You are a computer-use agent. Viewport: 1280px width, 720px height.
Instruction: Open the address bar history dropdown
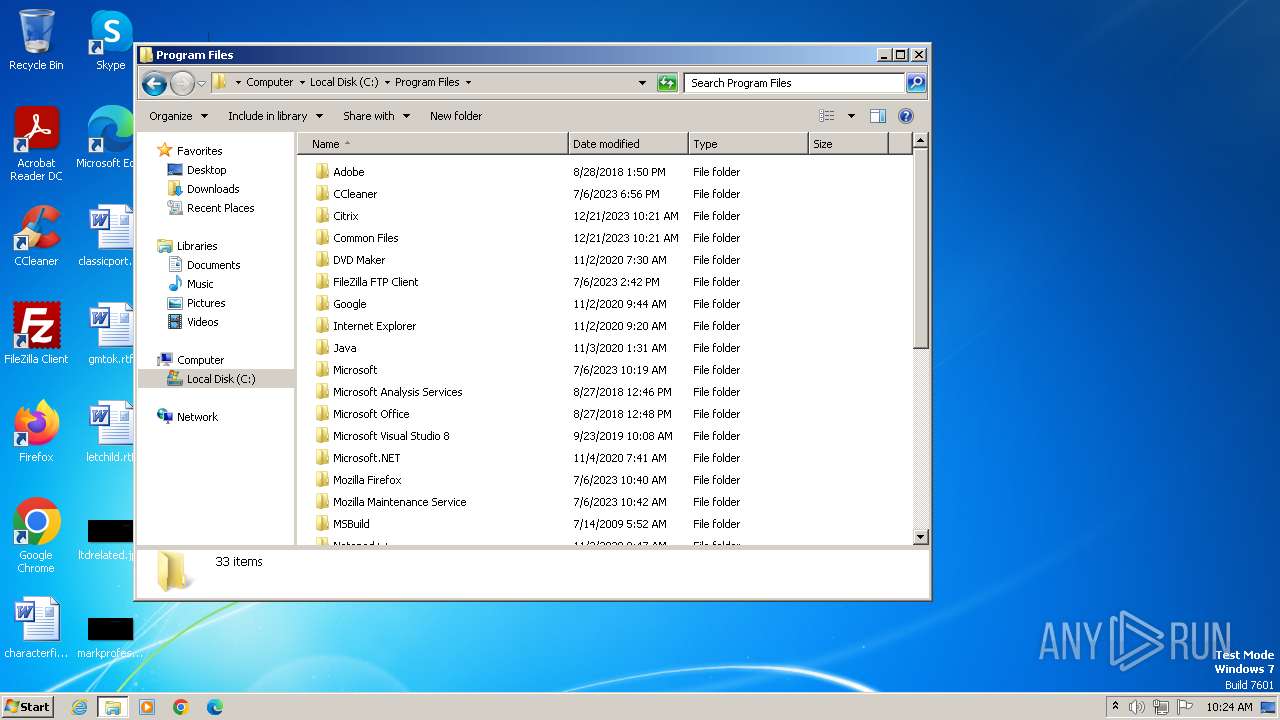pos(642,83)
